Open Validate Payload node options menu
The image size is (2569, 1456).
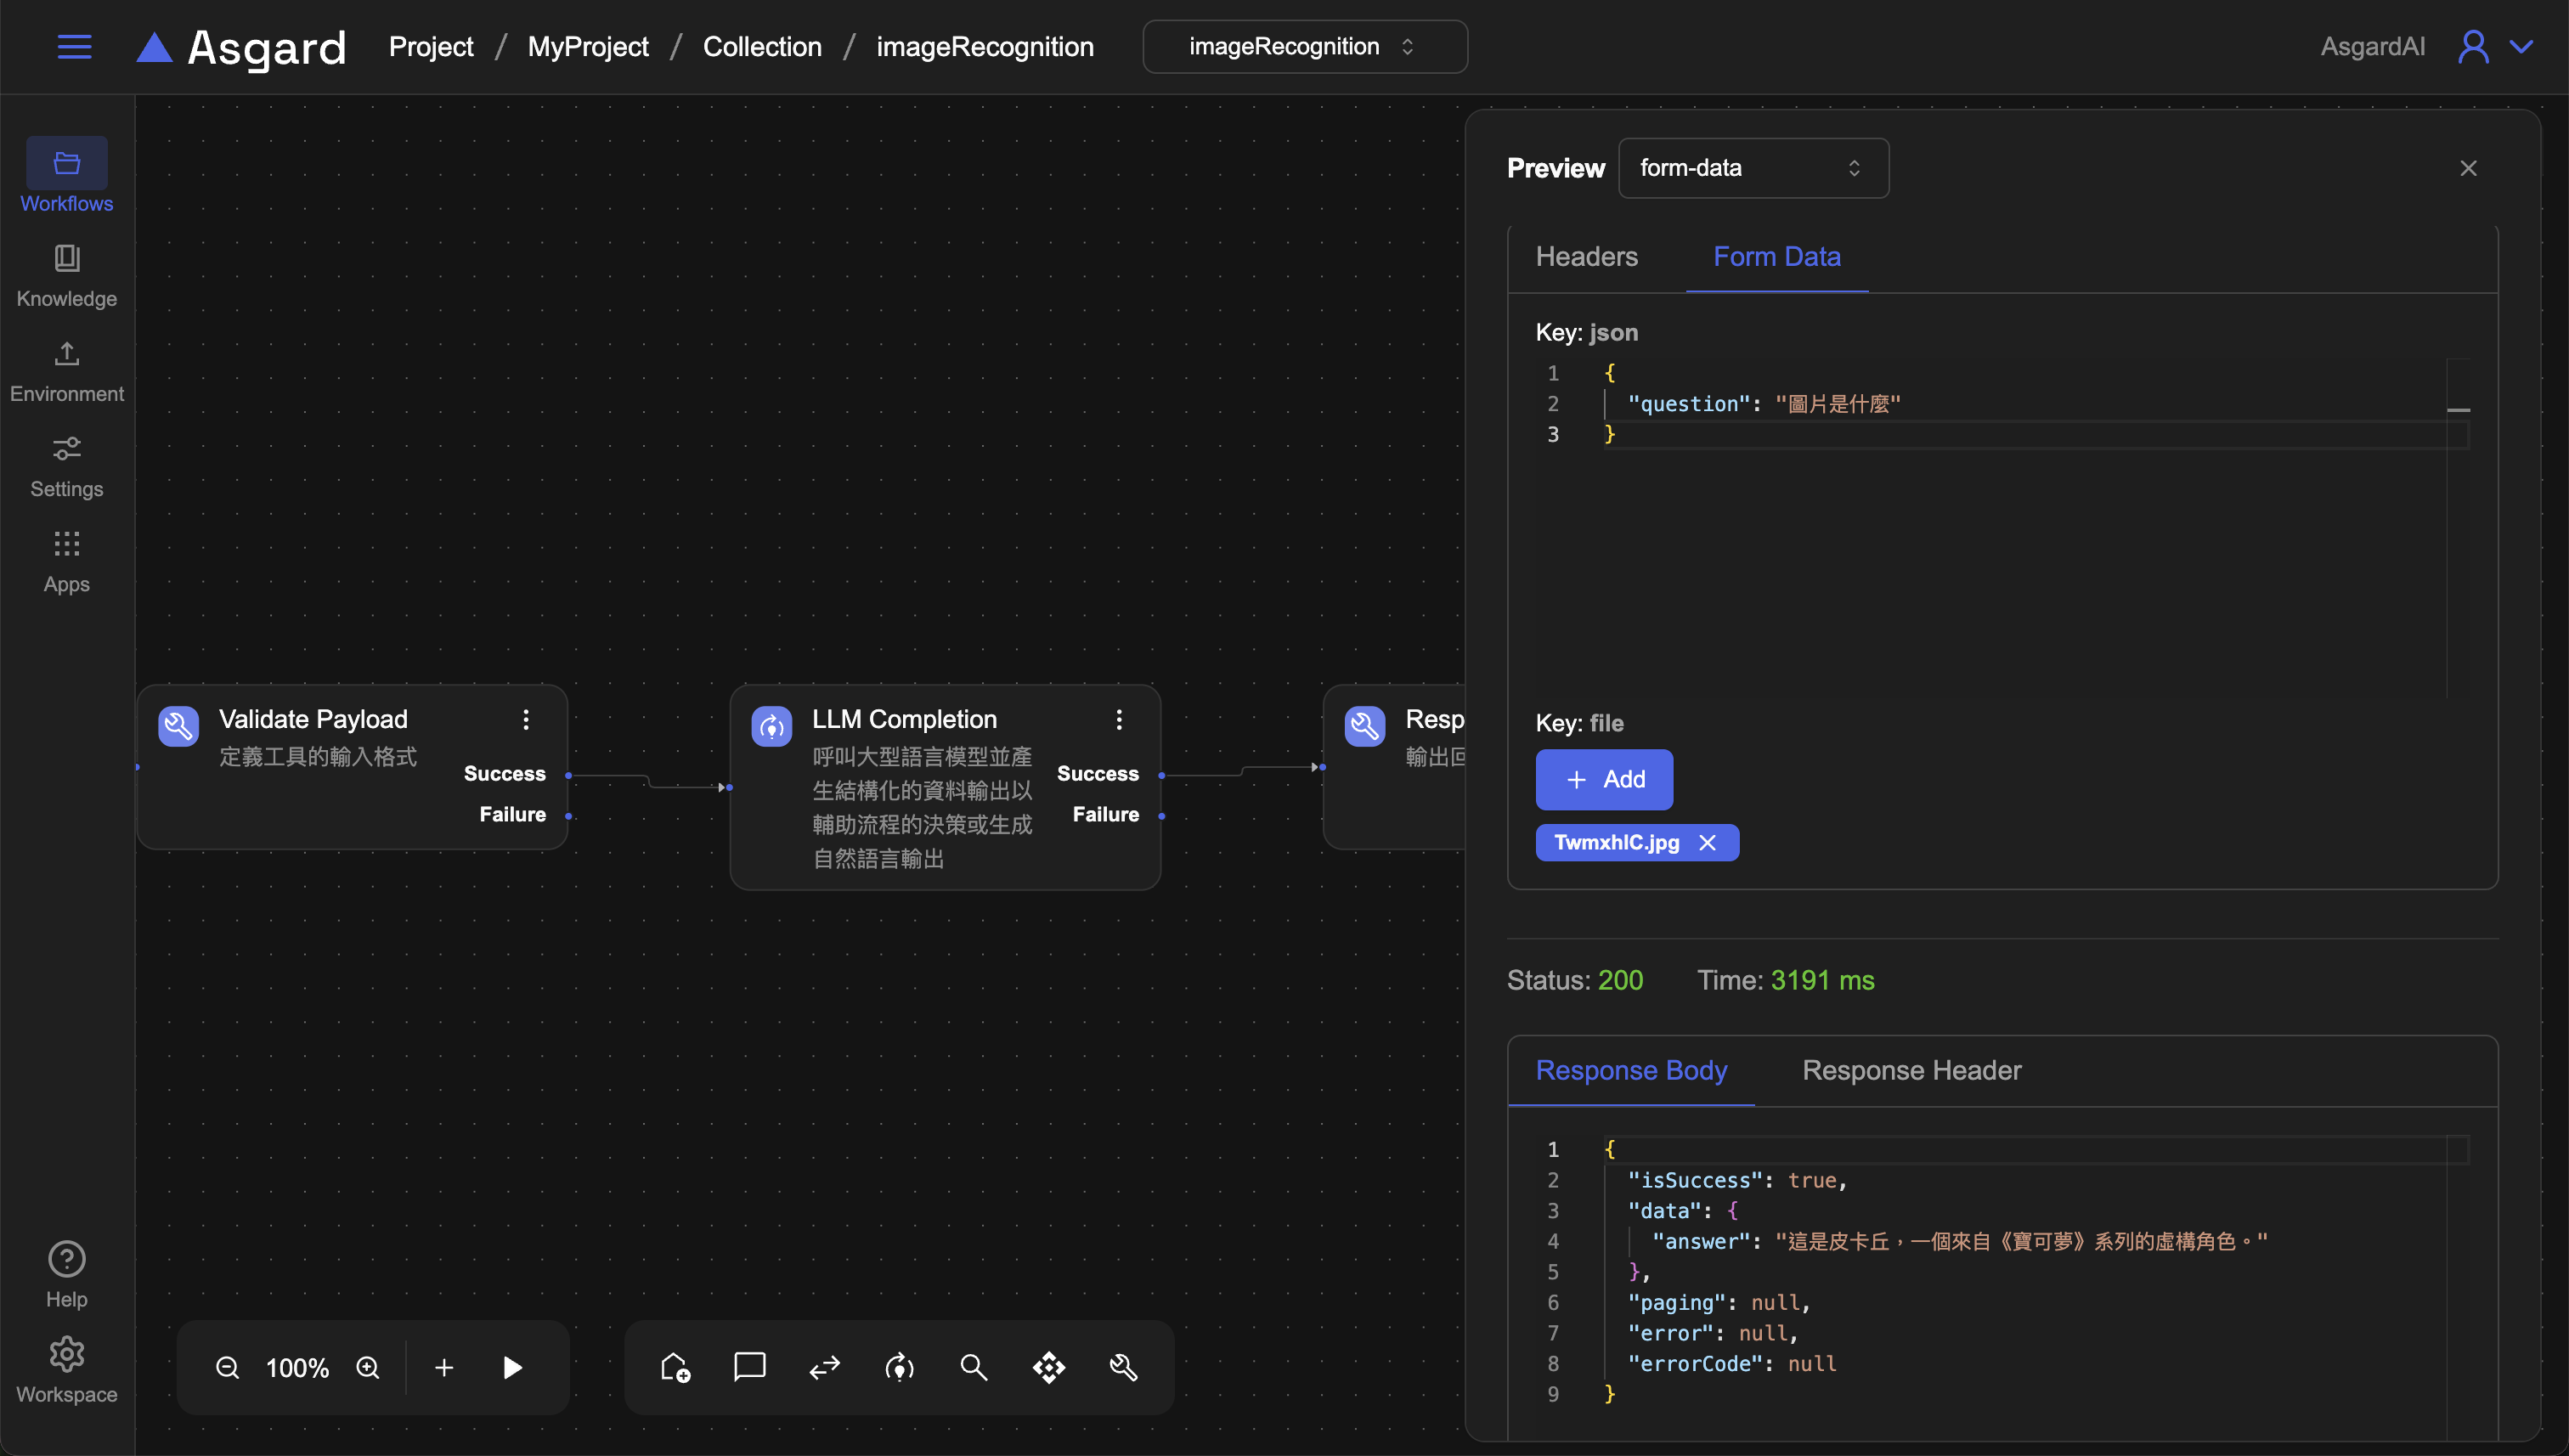tap(526, 719)
